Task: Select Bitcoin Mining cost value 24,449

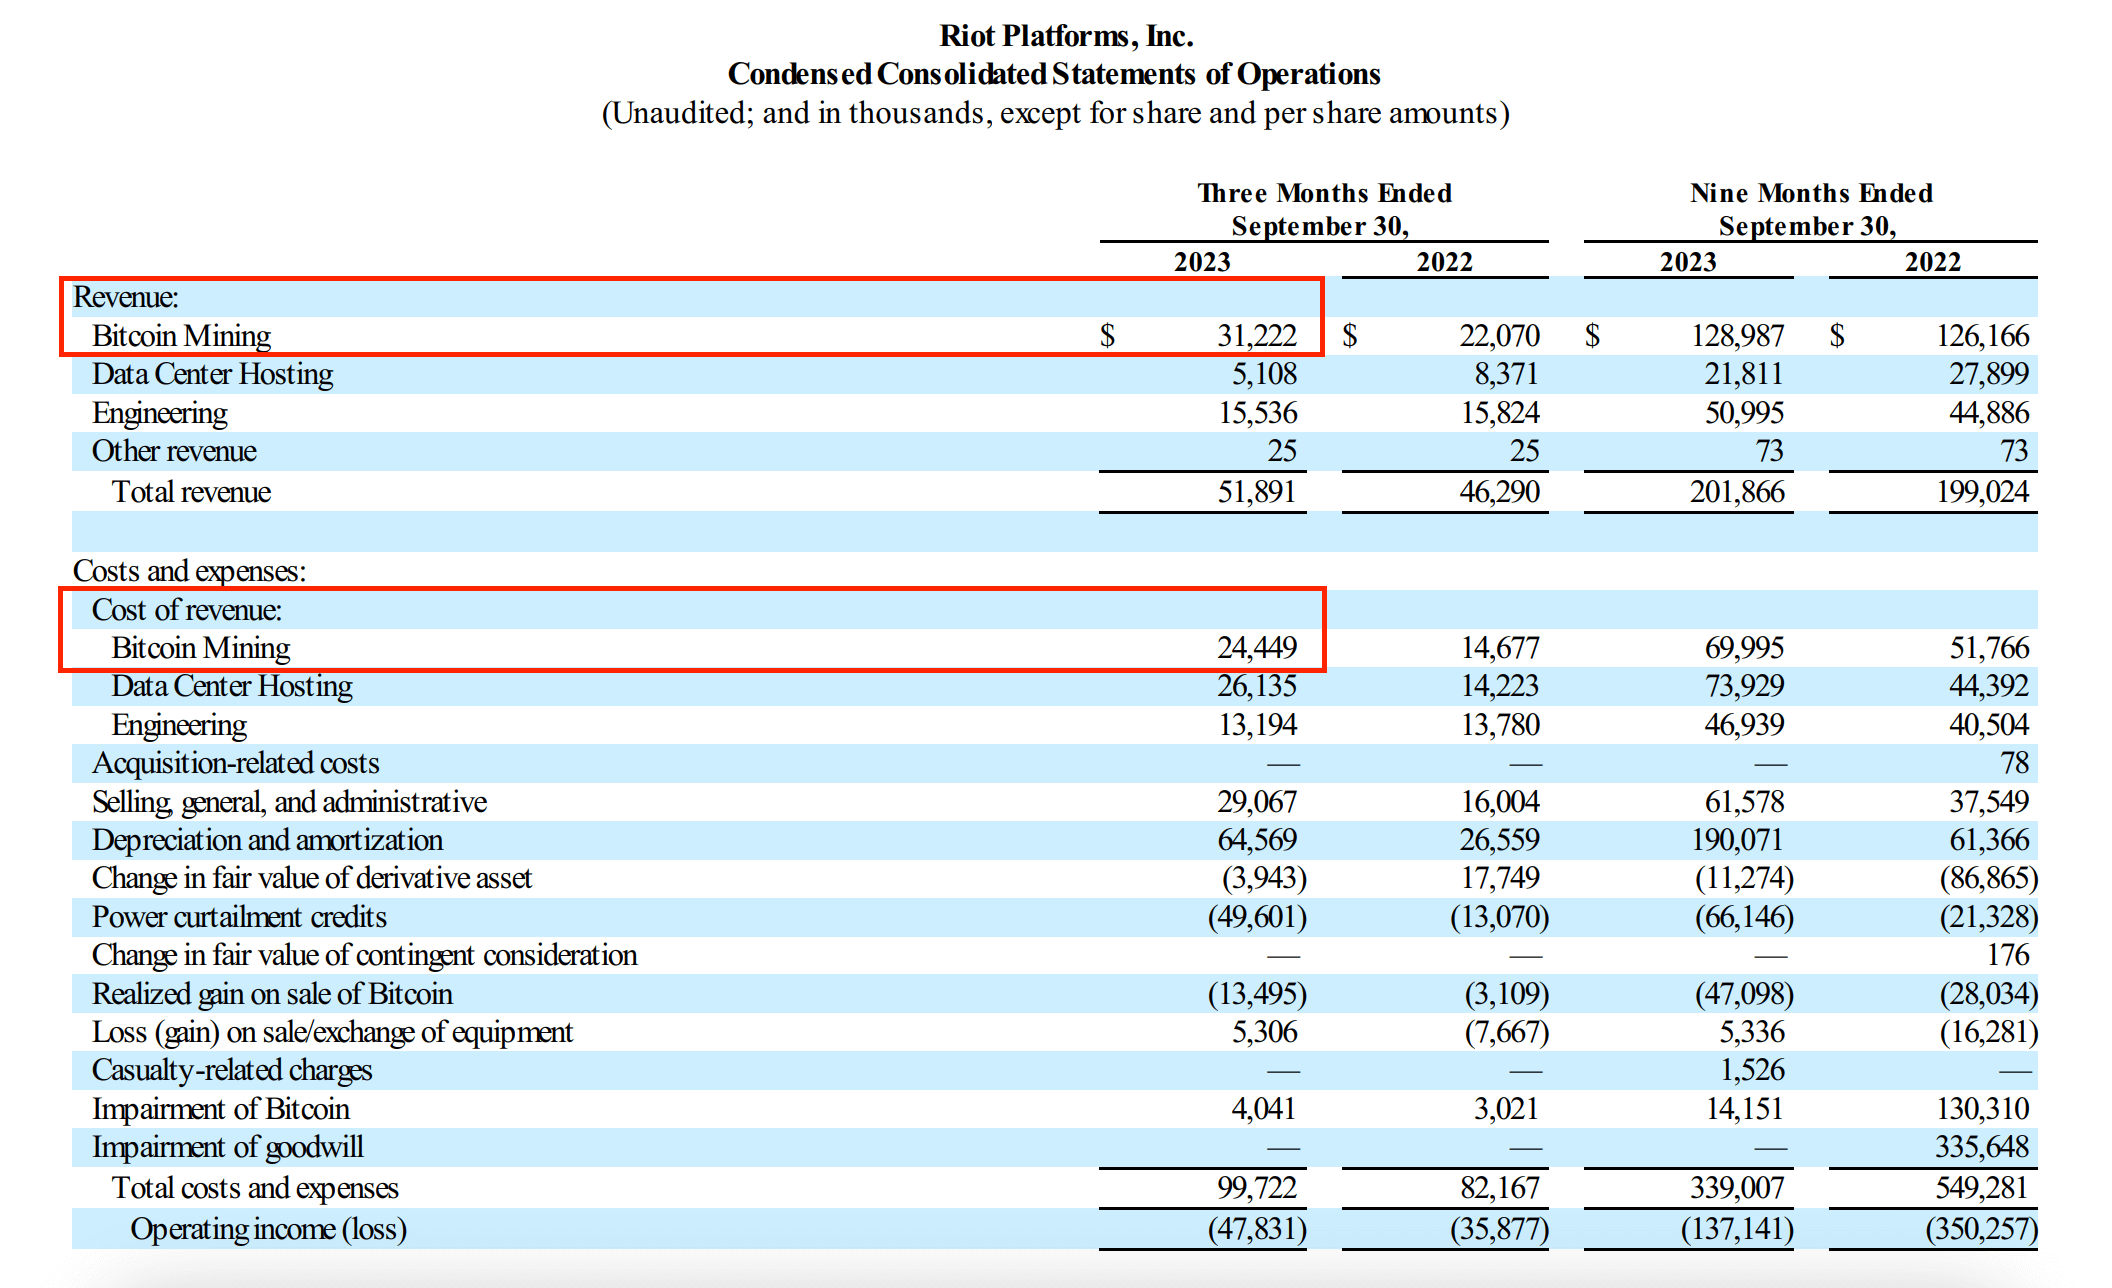Action: (x=1256, y=648)
